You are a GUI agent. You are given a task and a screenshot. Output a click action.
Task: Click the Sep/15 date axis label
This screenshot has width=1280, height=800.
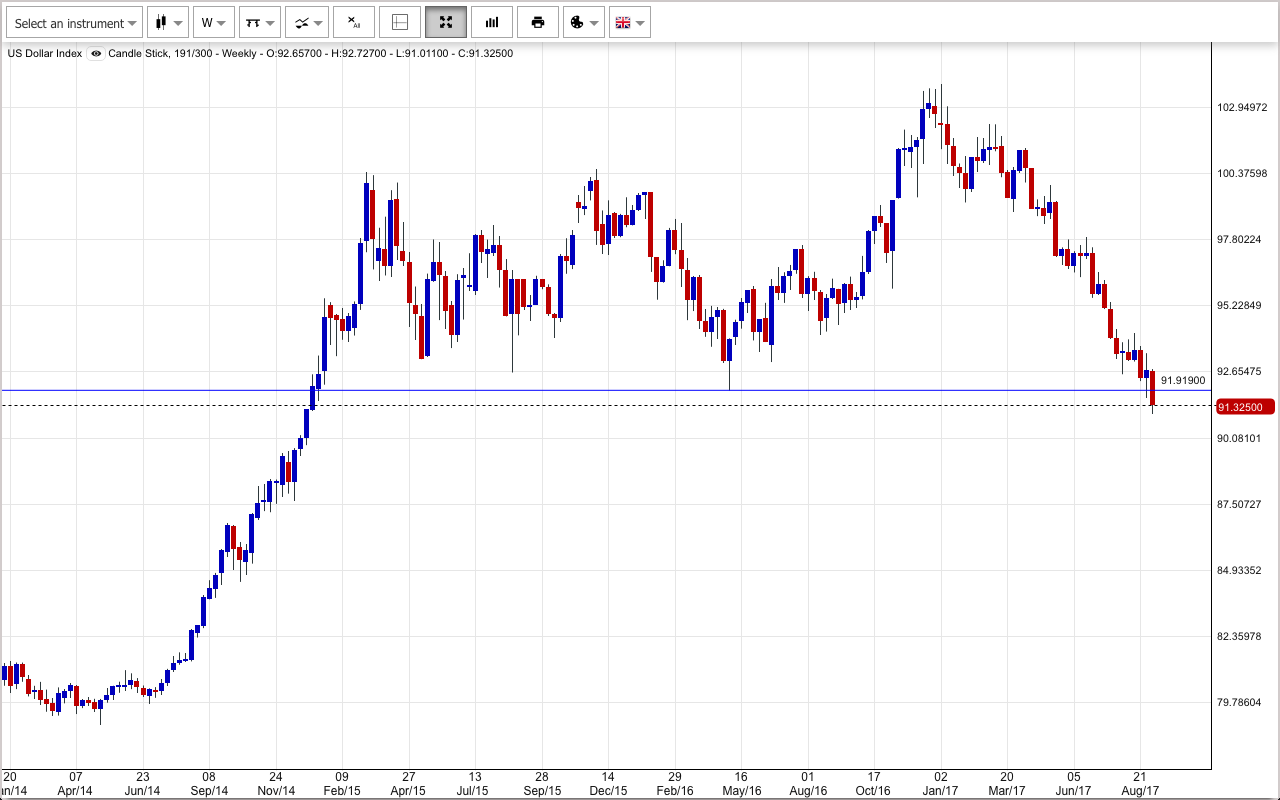click(541, 791)
